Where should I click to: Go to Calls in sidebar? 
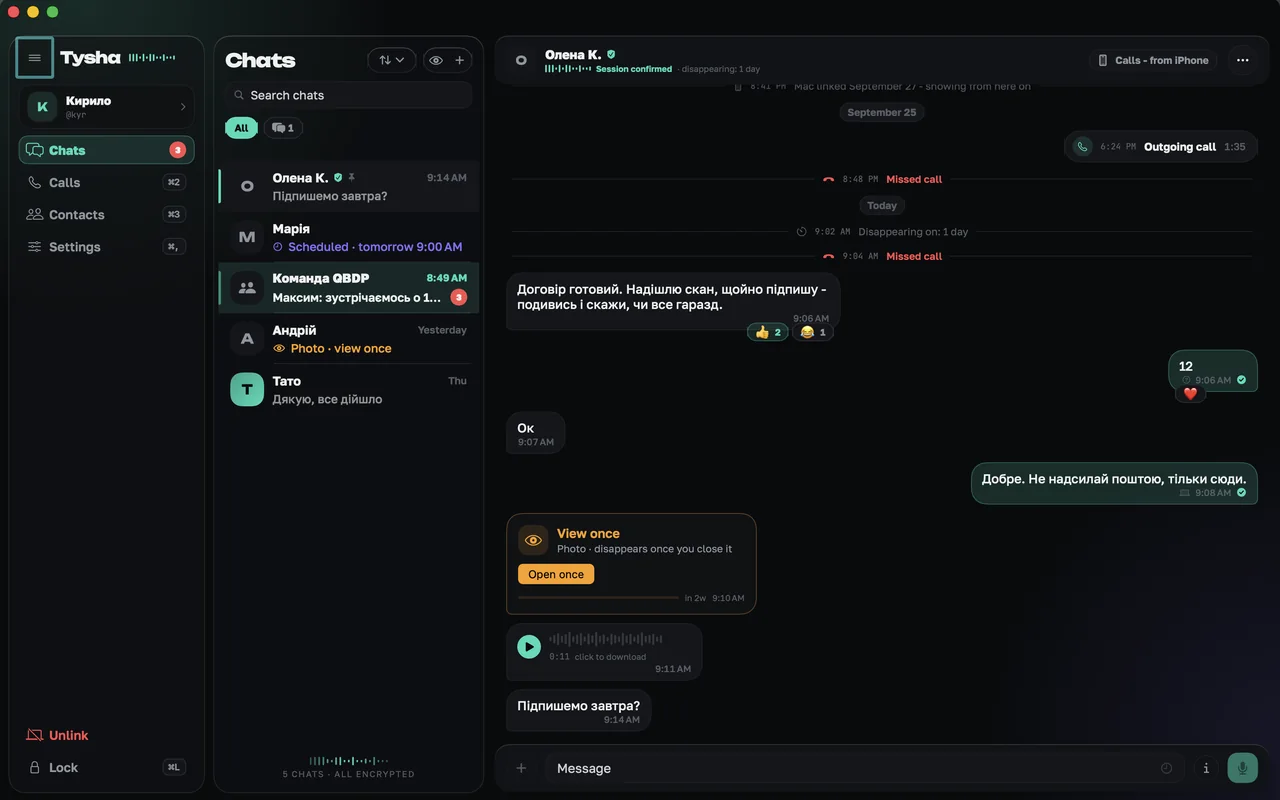tap(106, 182)
